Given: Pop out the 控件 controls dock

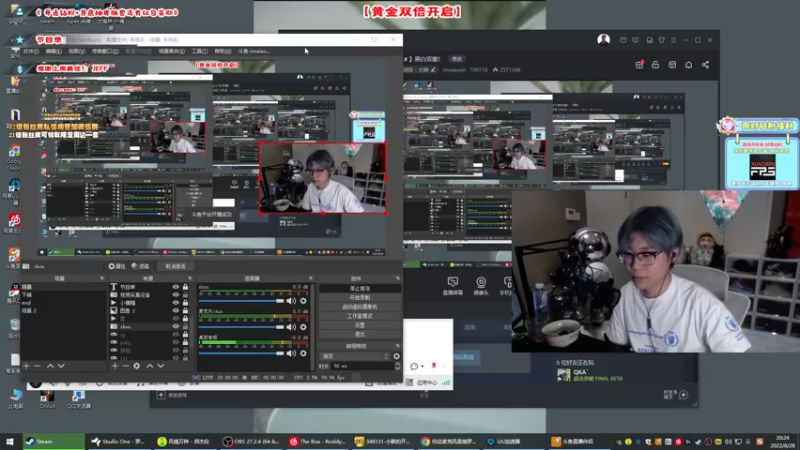Looking at the screenshot, I should [397, 279].
